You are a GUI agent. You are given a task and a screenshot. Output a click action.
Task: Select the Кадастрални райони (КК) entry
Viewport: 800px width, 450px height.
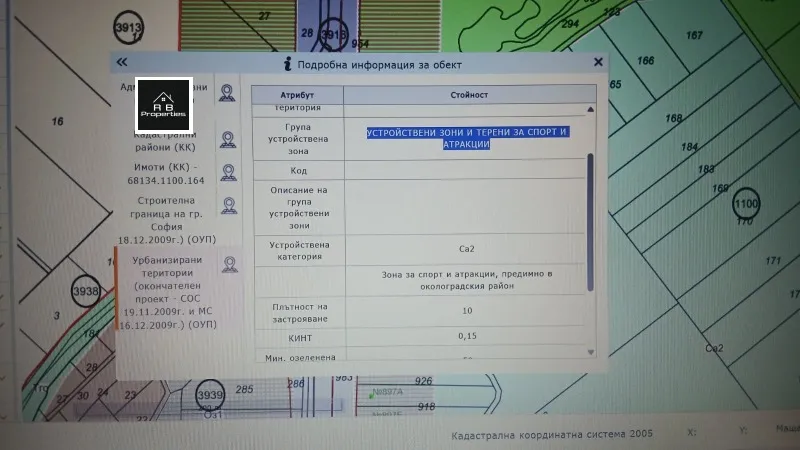(x=169, y=141)
